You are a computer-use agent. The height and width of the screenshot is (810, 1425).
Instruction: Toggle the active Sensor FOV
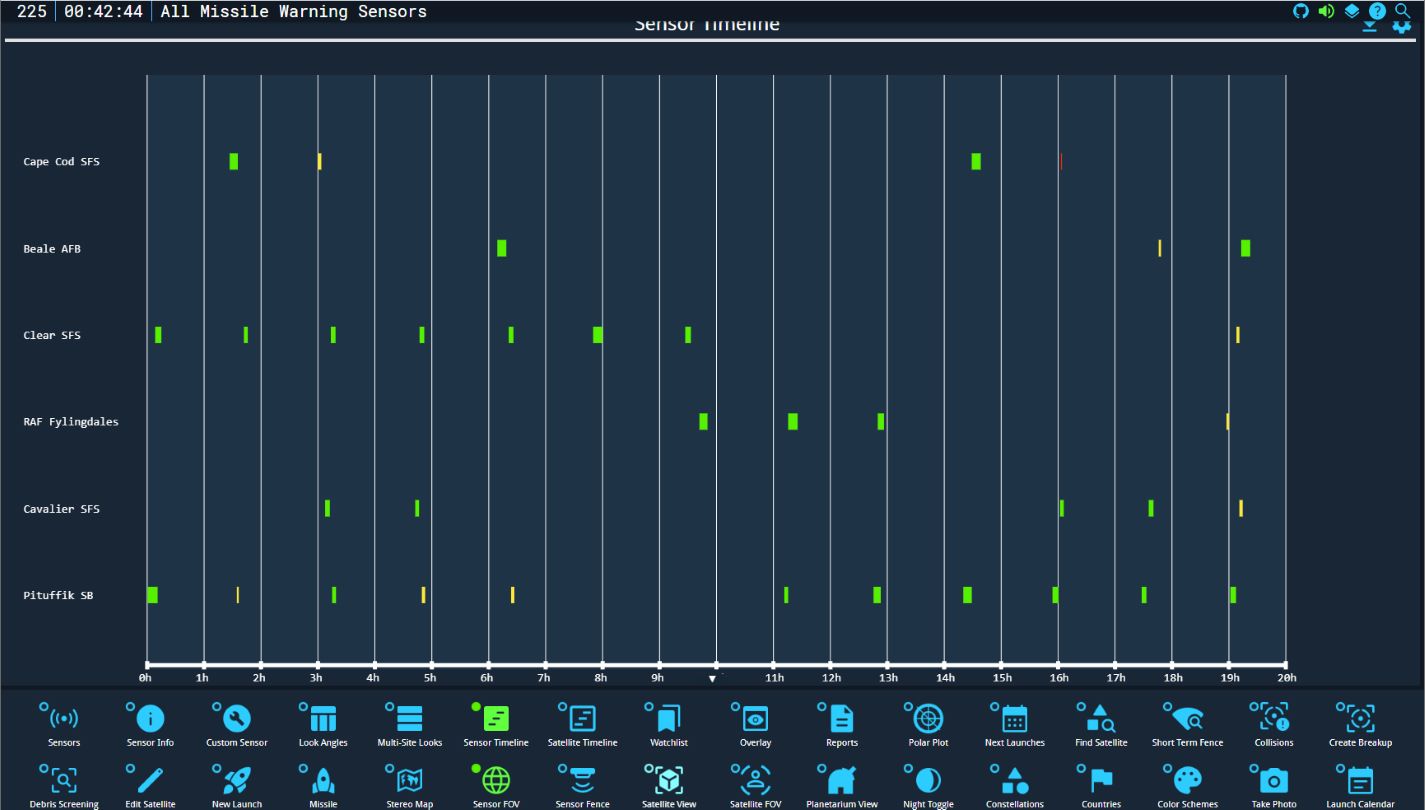(496, 780)
